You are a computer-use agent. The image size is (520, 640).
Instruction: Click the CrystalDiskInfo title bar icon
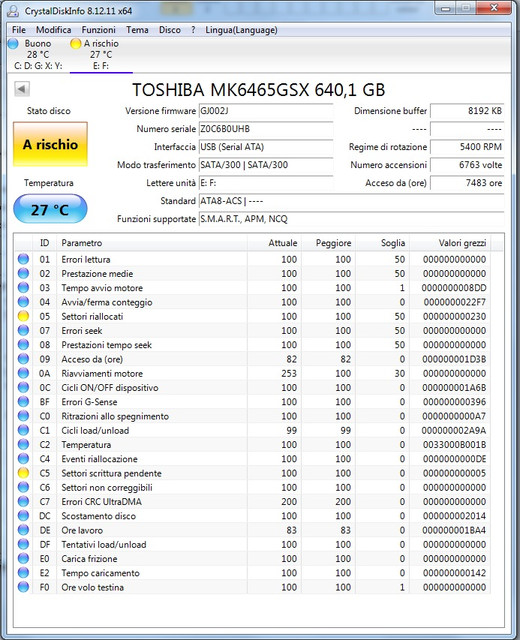(13, 11)
